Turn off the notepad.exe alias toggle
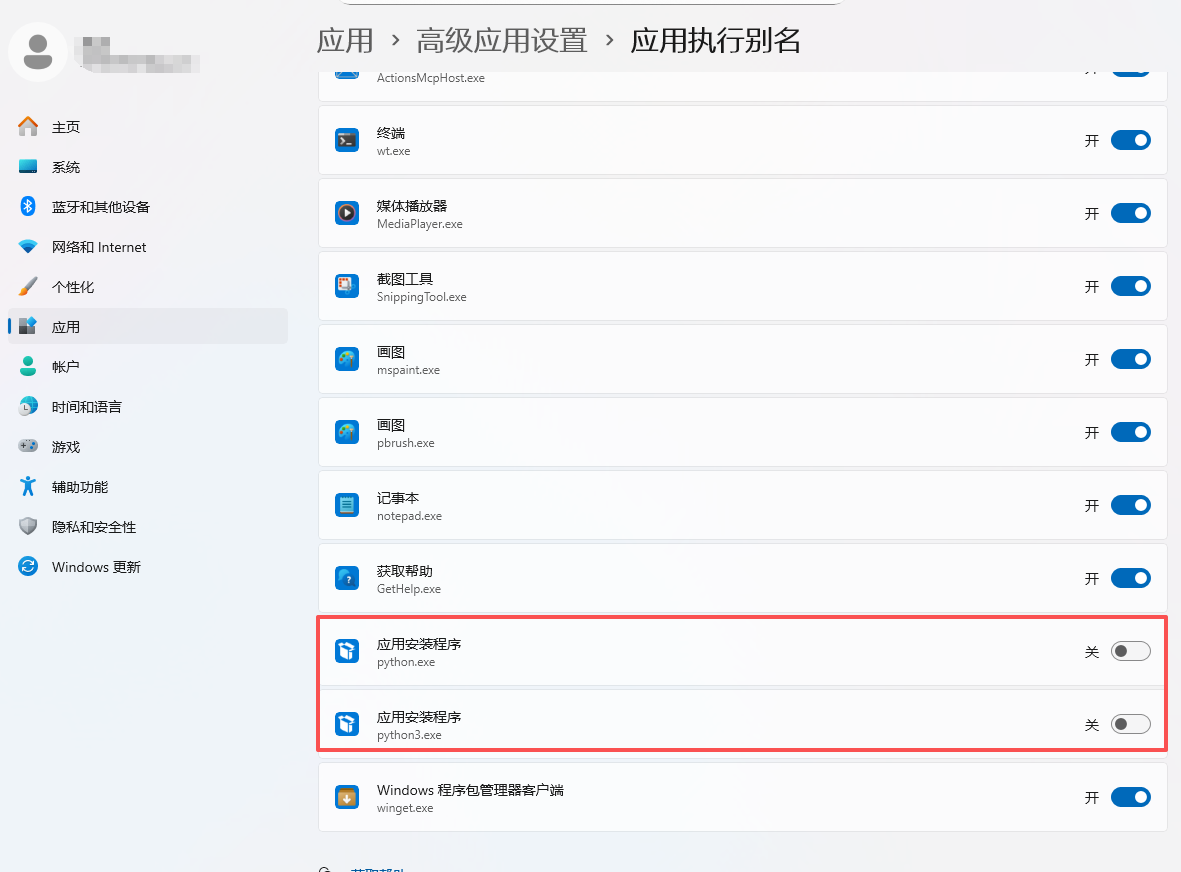 pos(1130,505)
